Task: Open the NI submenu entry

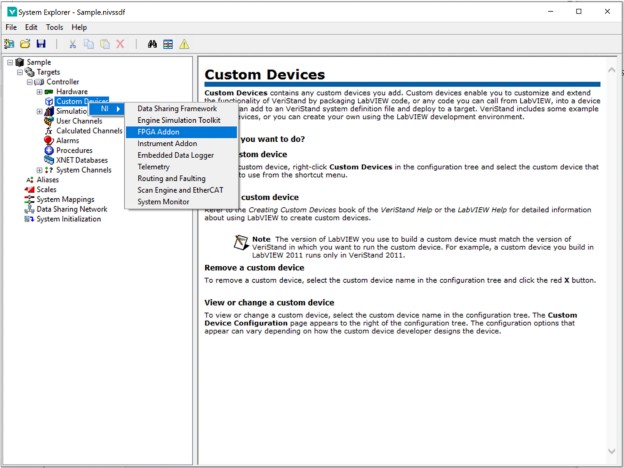Action: pyautogui.click(x=107, y=109)
